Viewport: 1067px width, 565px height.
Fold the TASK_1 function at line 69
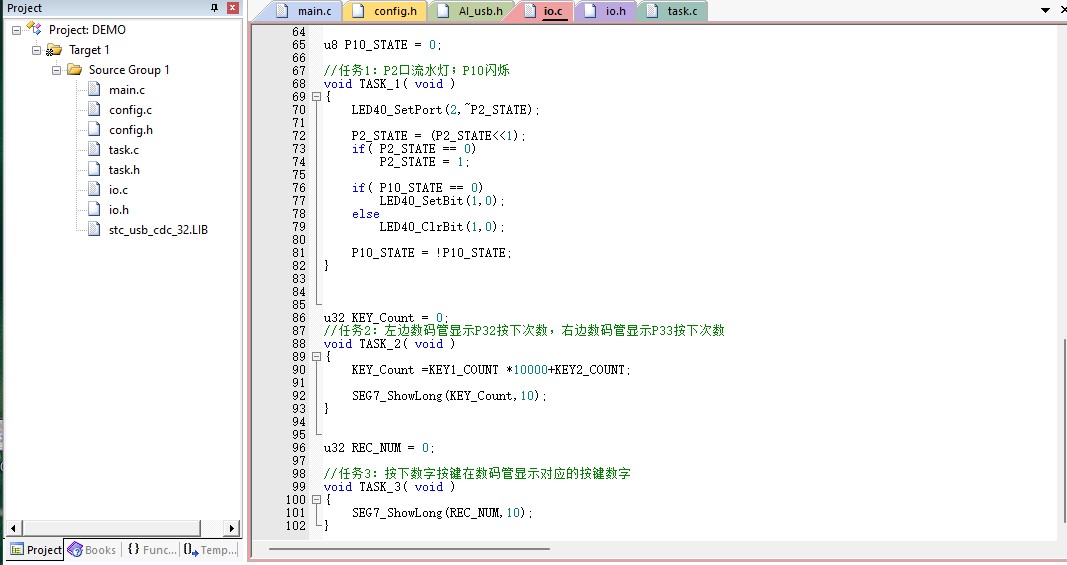click(x=316, y=97)
